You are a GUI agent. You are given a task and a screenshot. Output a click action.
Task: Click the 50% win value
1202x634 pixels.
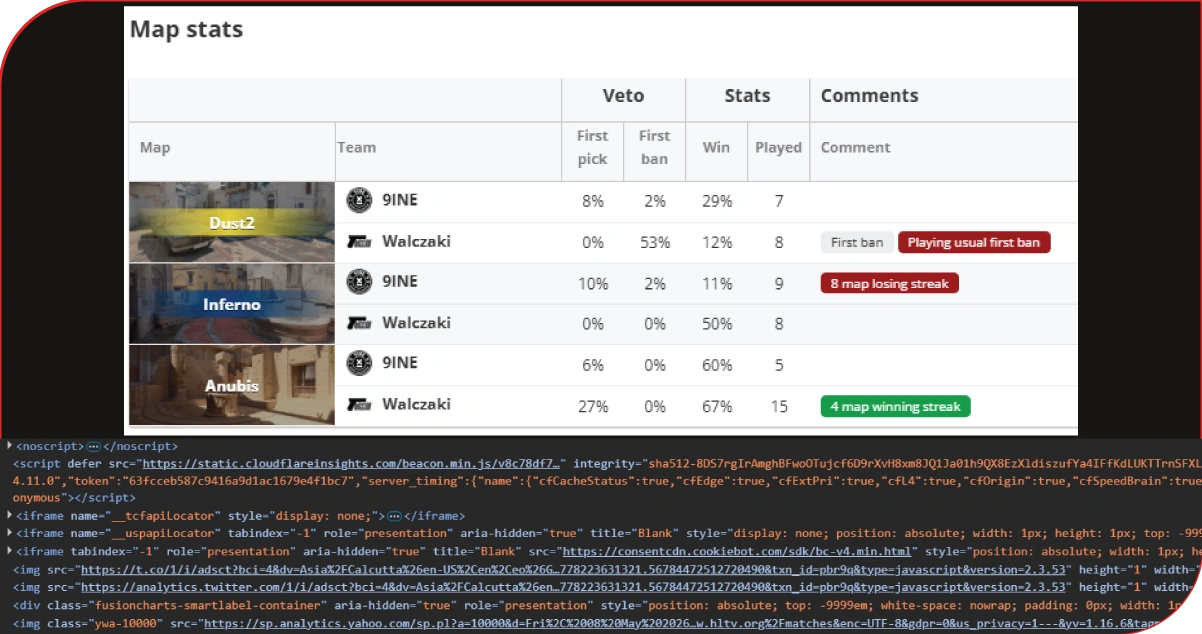click(716, 325)
